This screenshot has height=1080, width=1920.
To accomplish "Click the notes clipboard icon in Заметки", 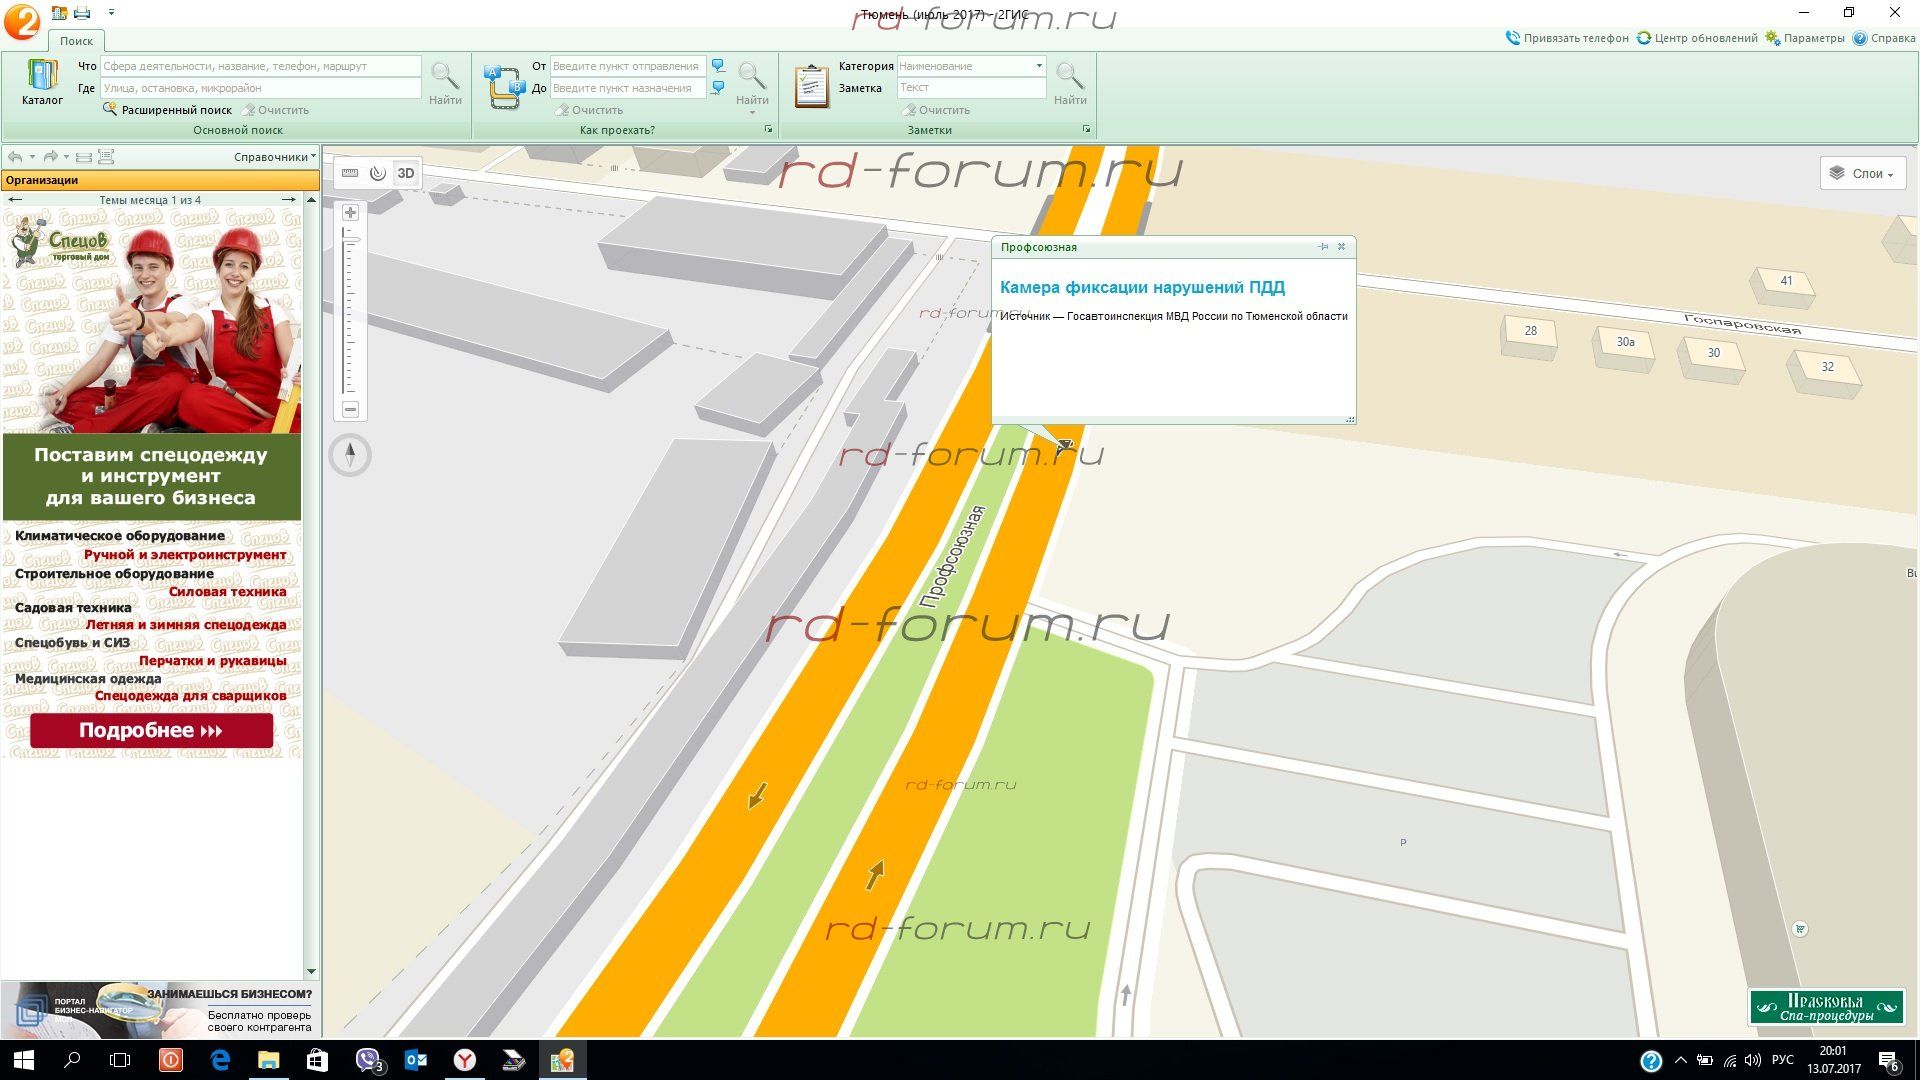I will tap(811, 86).
